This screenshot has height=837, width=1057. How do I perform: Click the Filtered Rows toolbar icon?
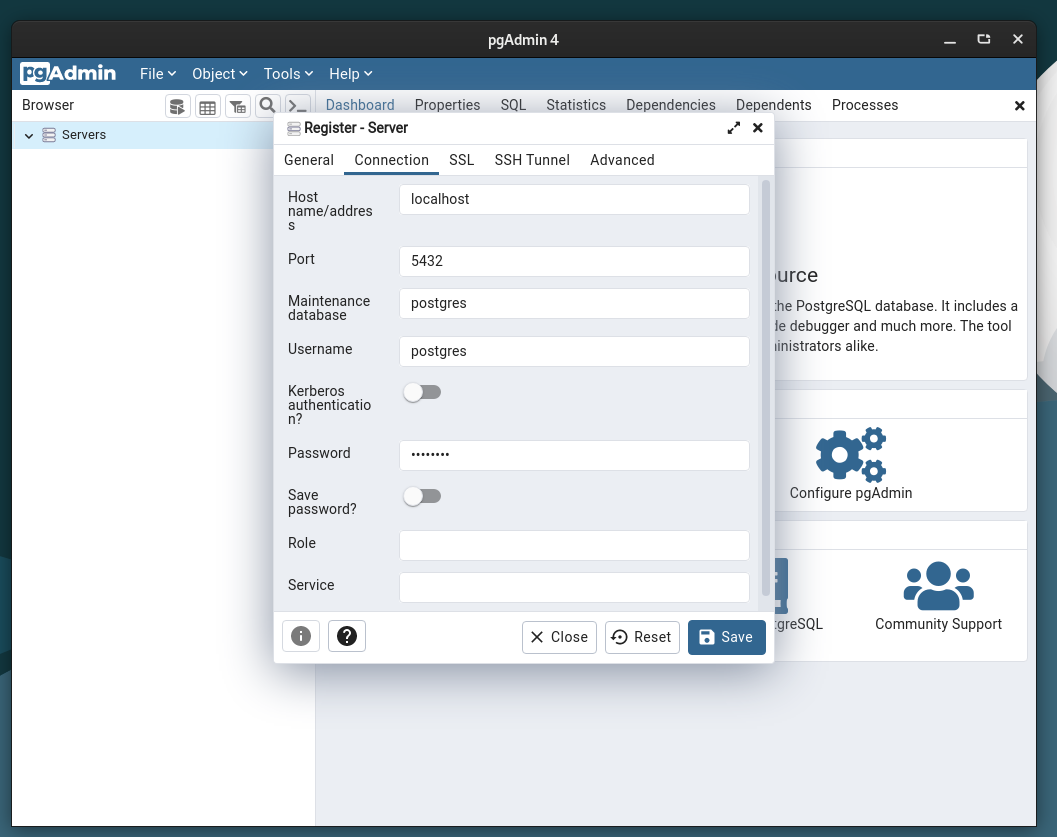click(238, 106)
